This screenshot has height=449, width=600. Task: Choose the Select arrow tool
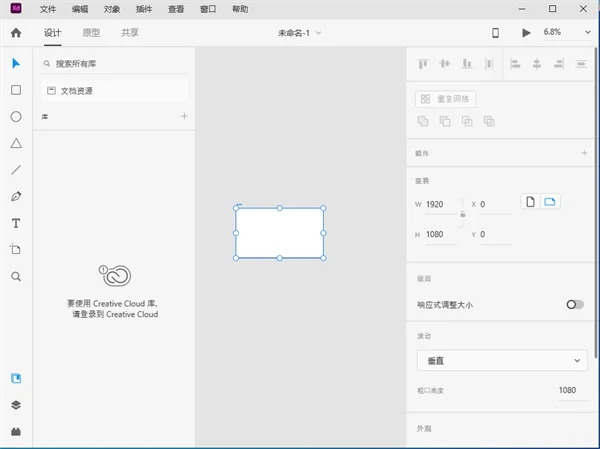pyautogui.click(x=16, y=63)
